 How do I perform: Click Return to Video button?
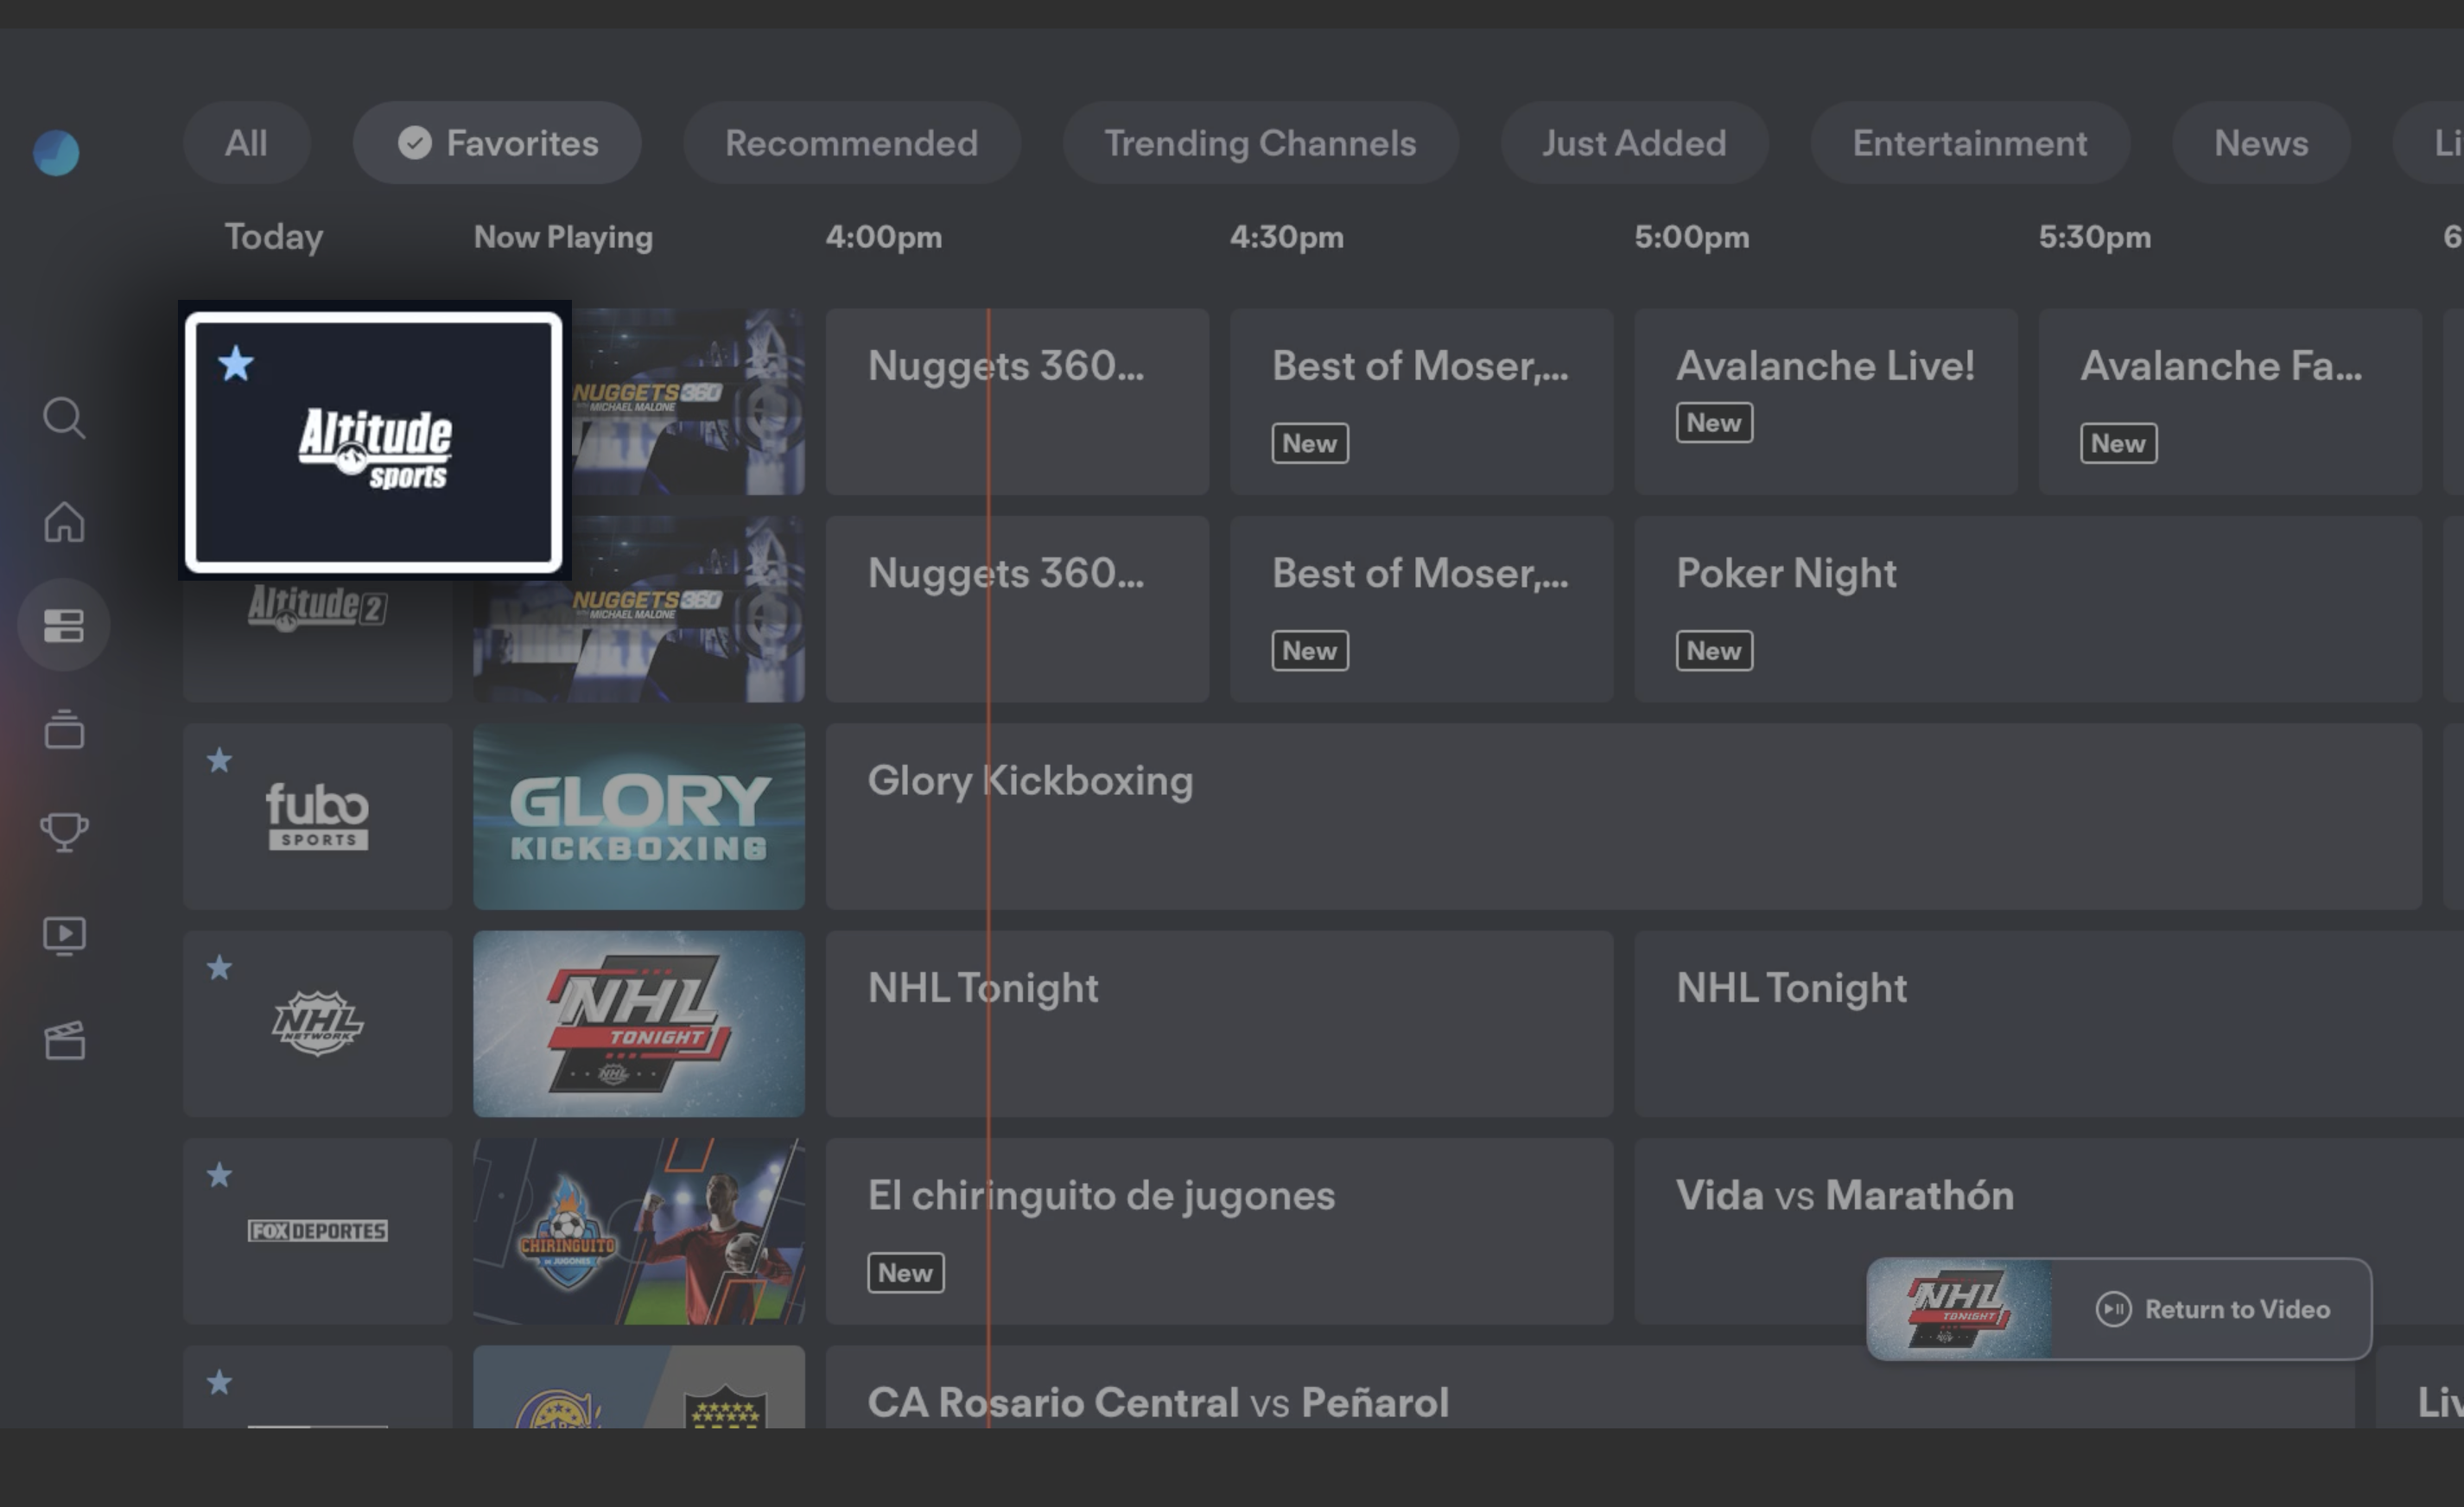2119,1307
